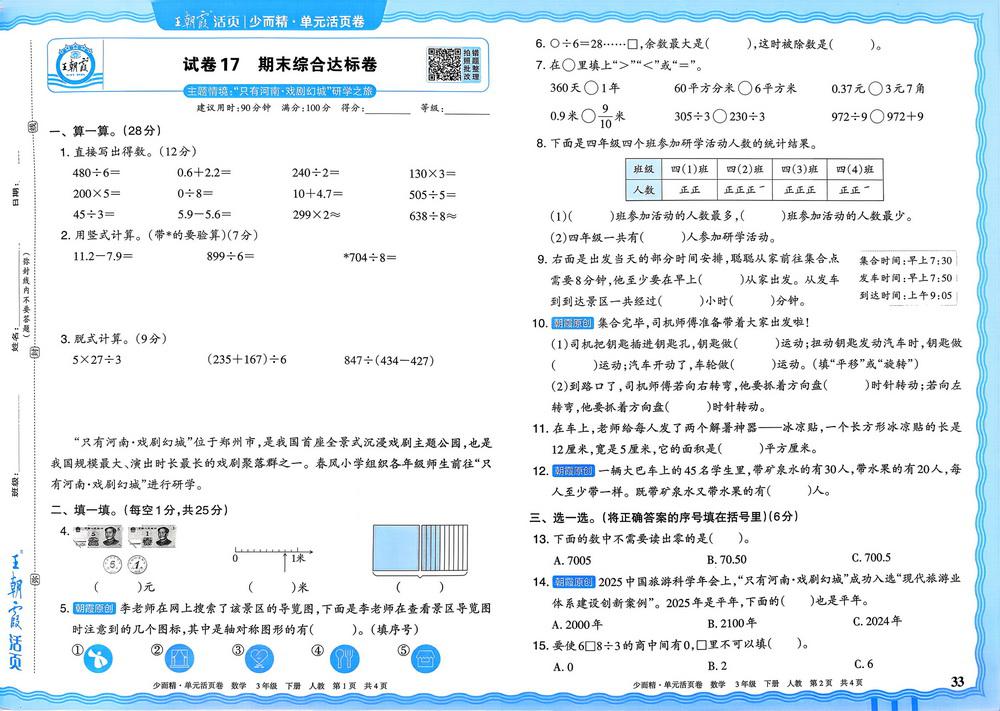Choose option A. 2000年

pos(577,624)
